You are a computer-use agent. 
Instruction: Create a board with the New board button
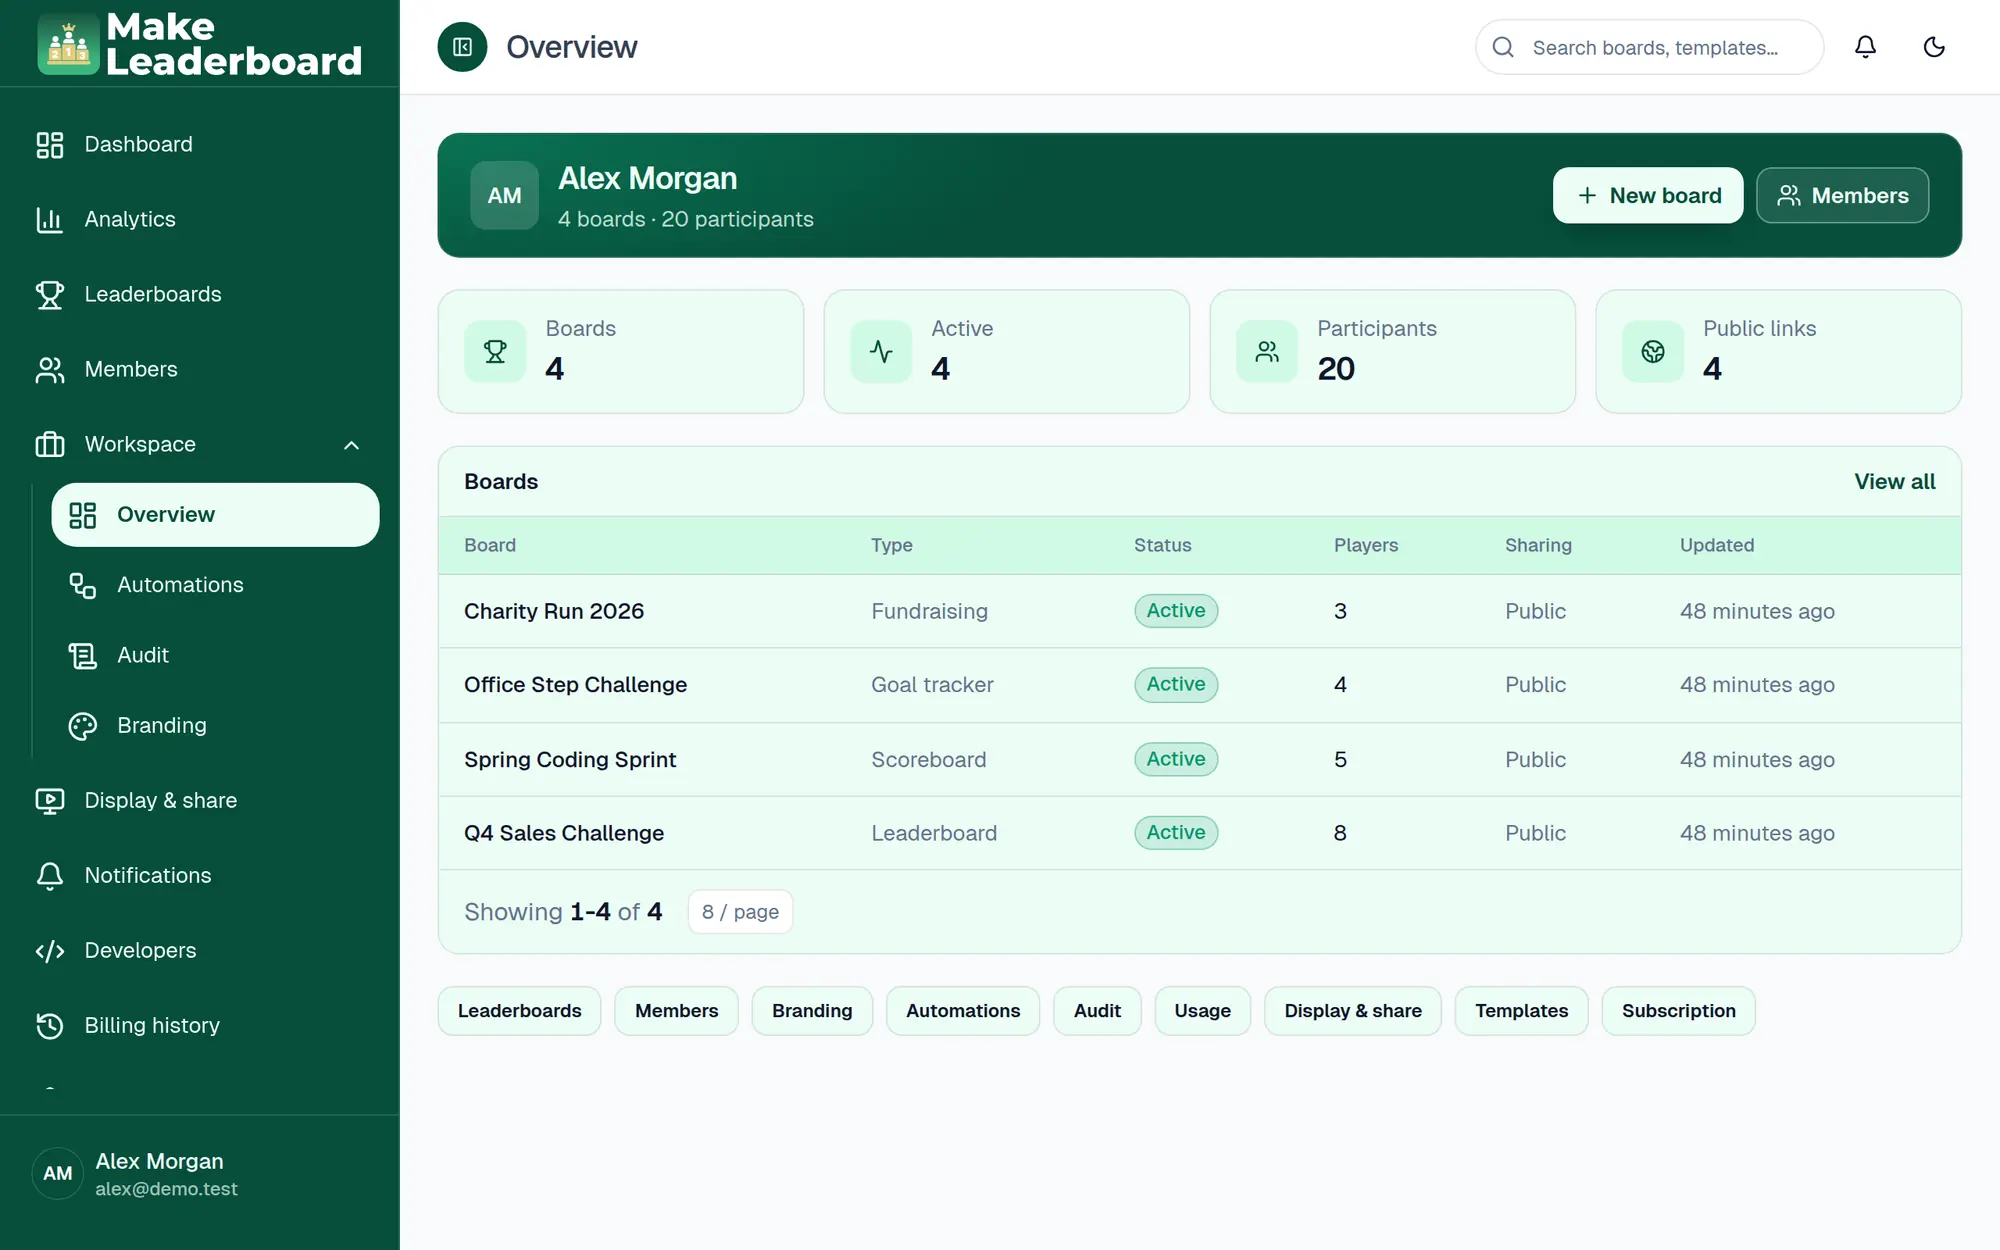click(x=1647, y=195)
